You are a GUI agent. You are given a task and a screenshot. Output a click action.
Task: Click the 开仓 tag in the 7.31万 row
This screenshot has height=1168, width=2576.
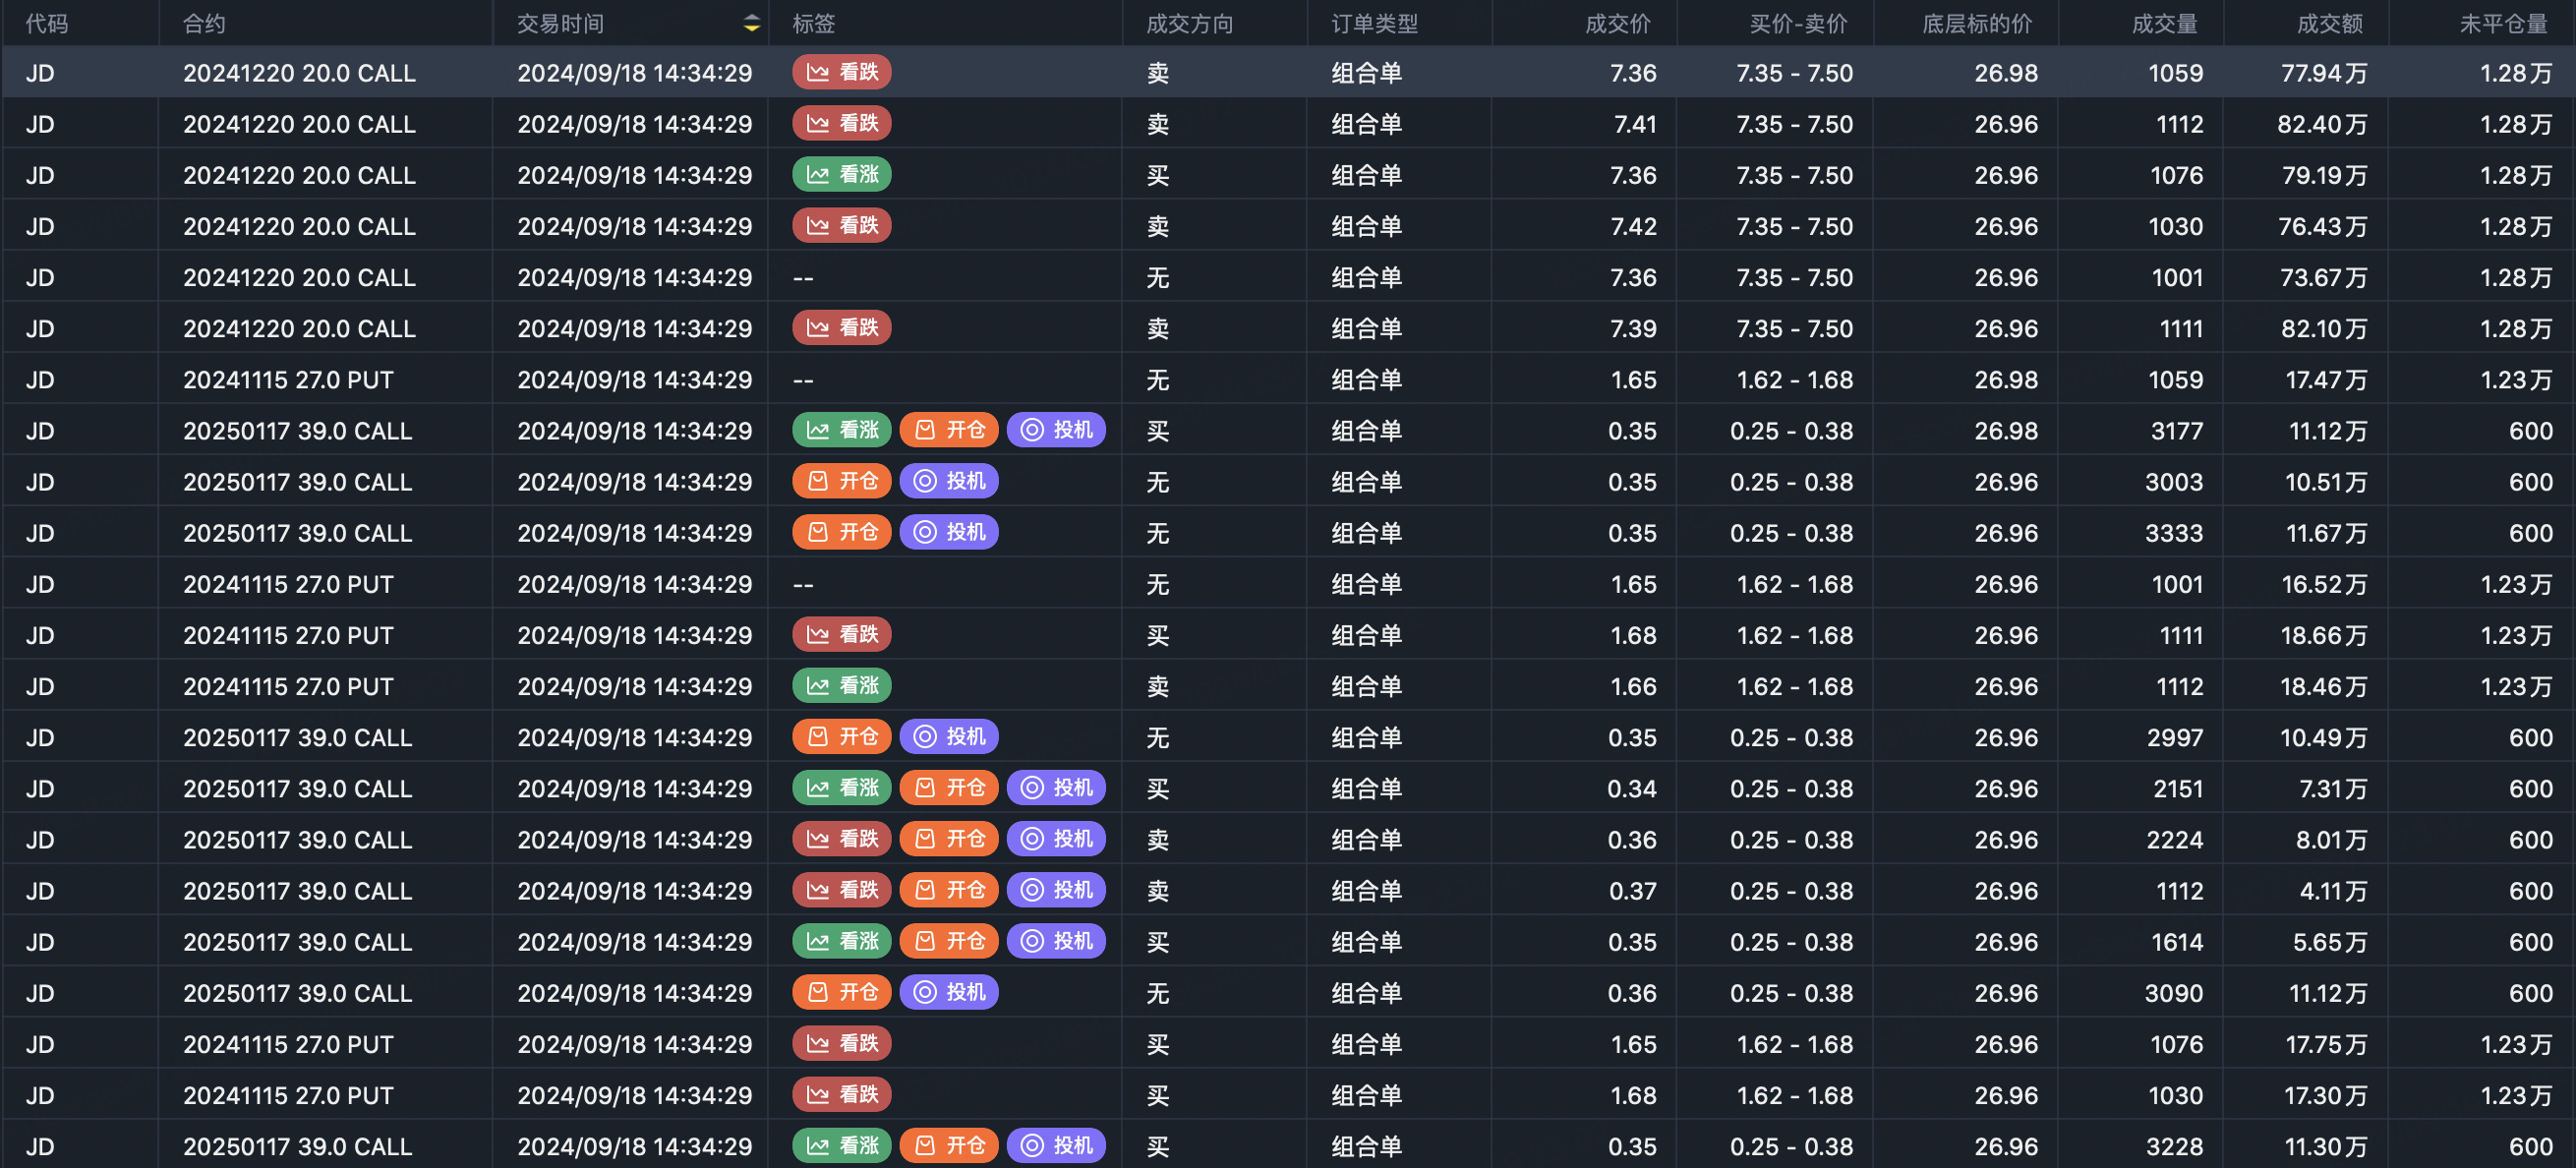949,788
